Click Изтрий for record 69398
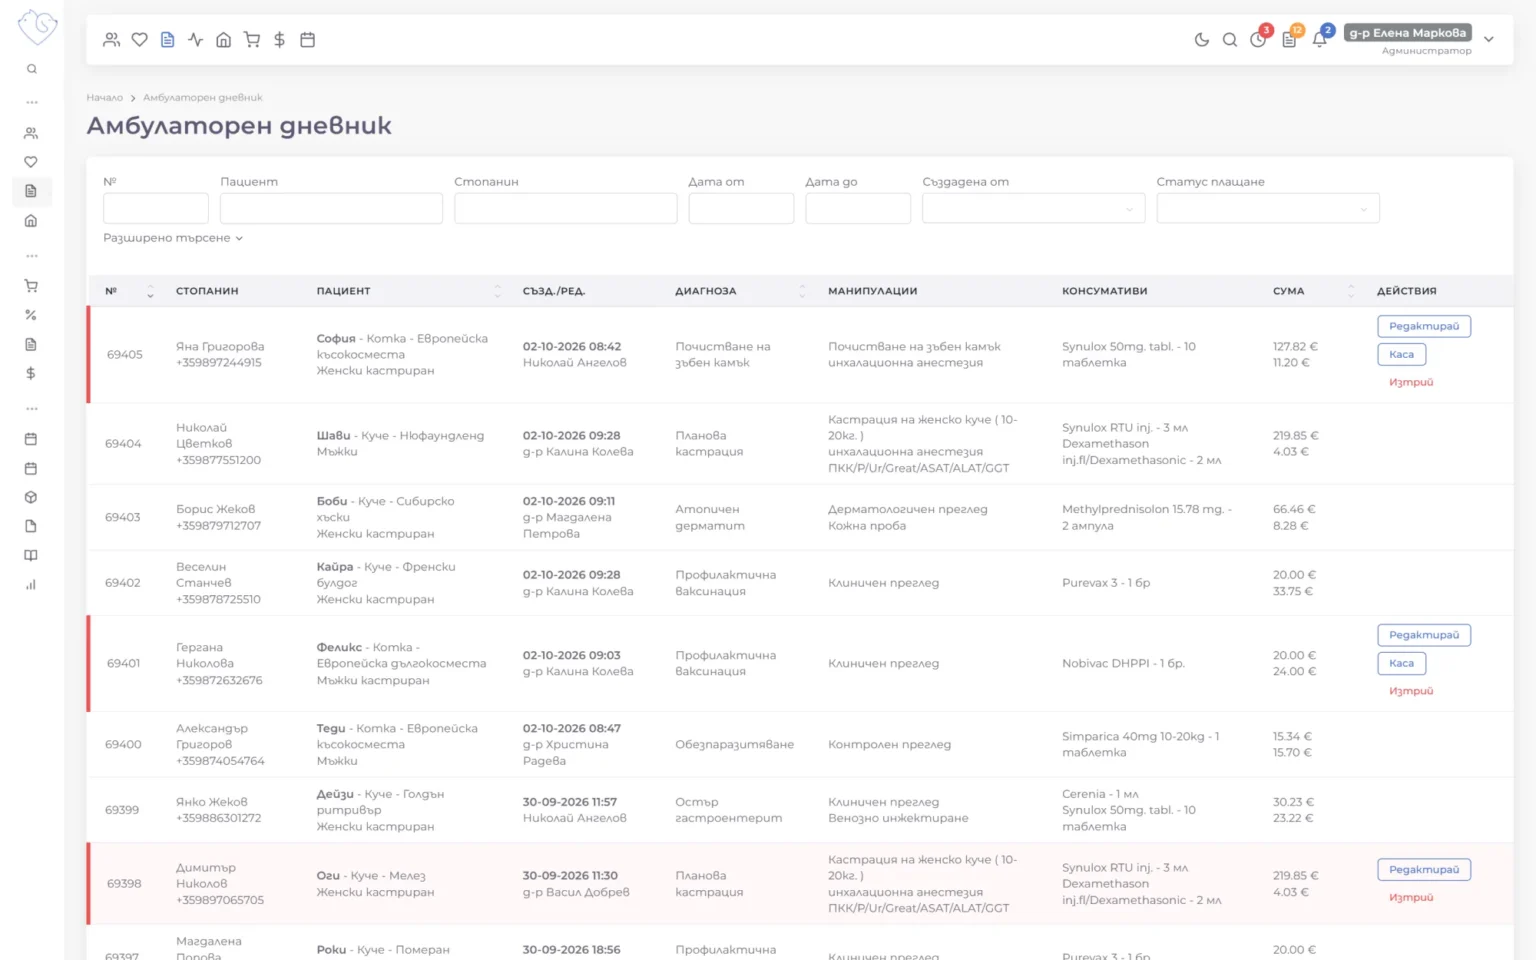 point(1411,897)
